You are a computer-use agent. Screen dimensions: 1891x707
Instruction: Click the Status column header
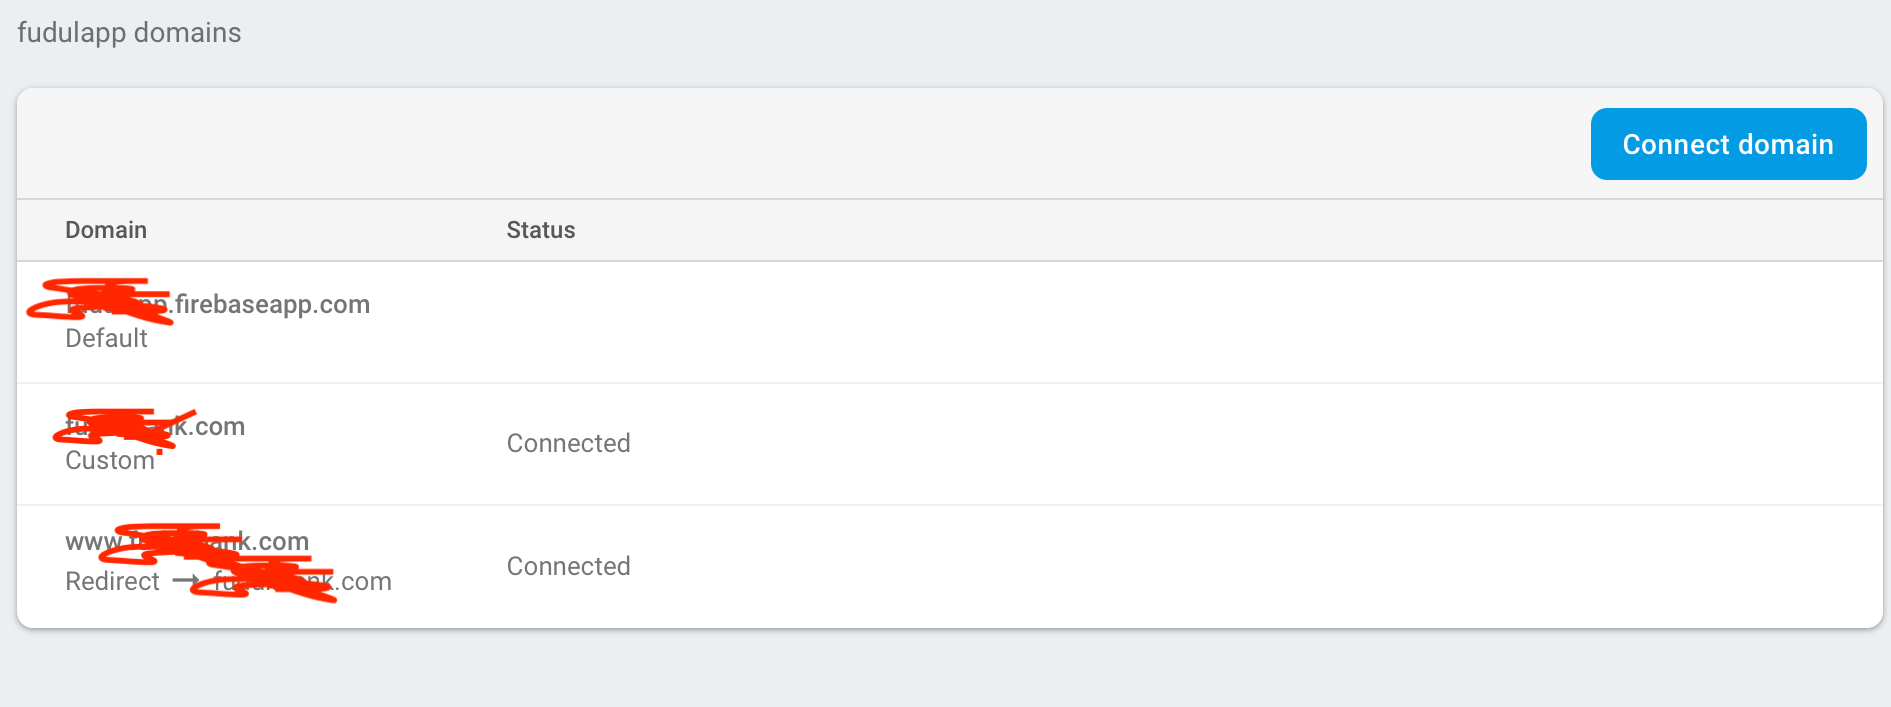tap(540, 229)
